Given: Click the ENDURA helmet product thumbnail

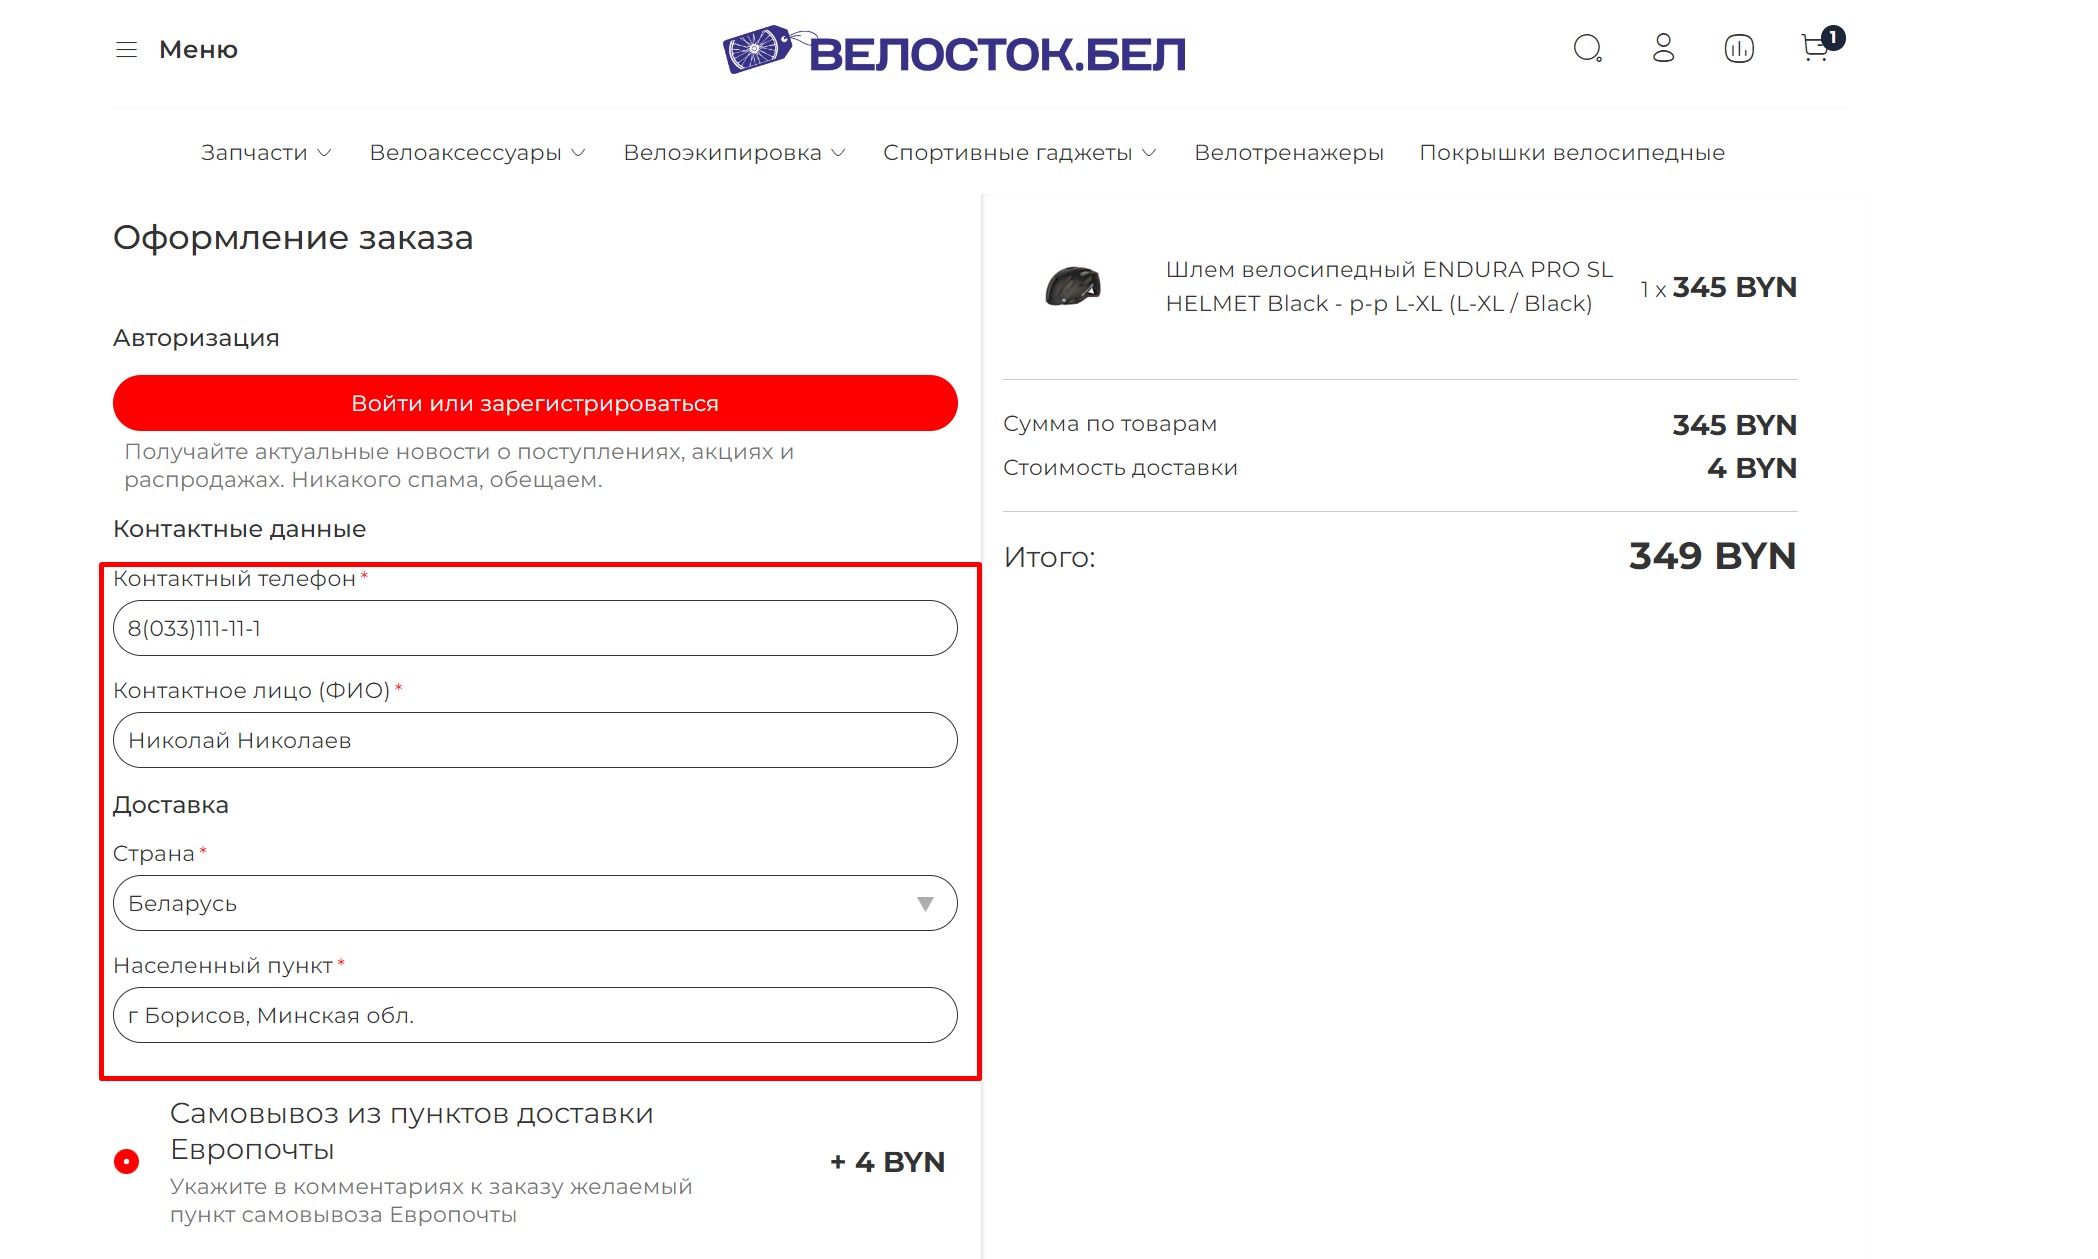Looking at the screenshot, I should click(x=1072, y=287).
